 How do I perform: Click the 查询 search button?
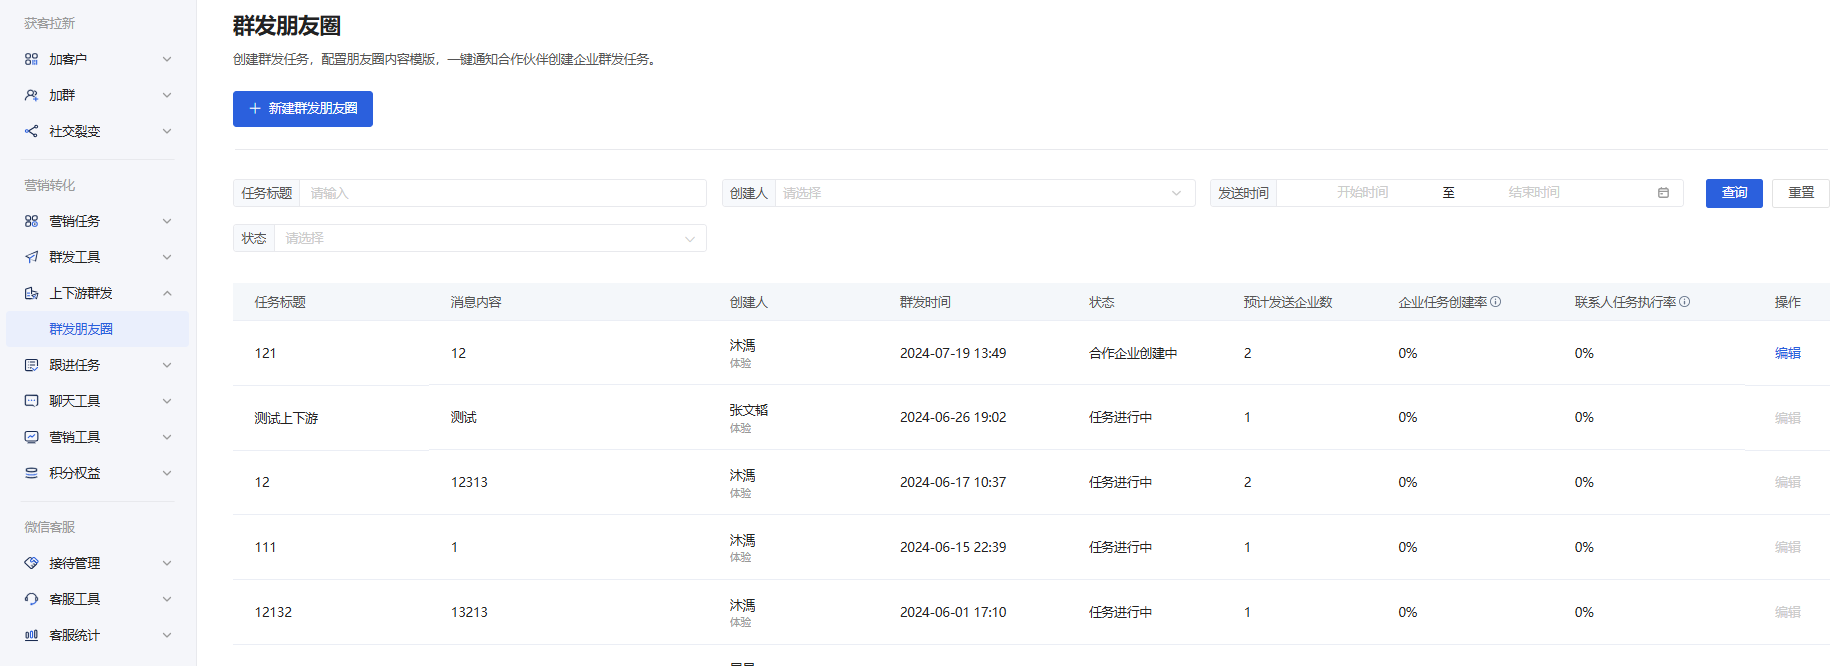point(1734,193)
